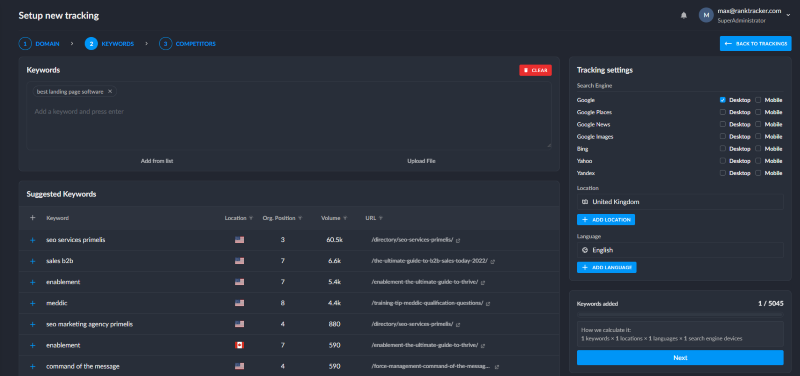
Task: Open the English language field
Action: click(x=680, y=250)
